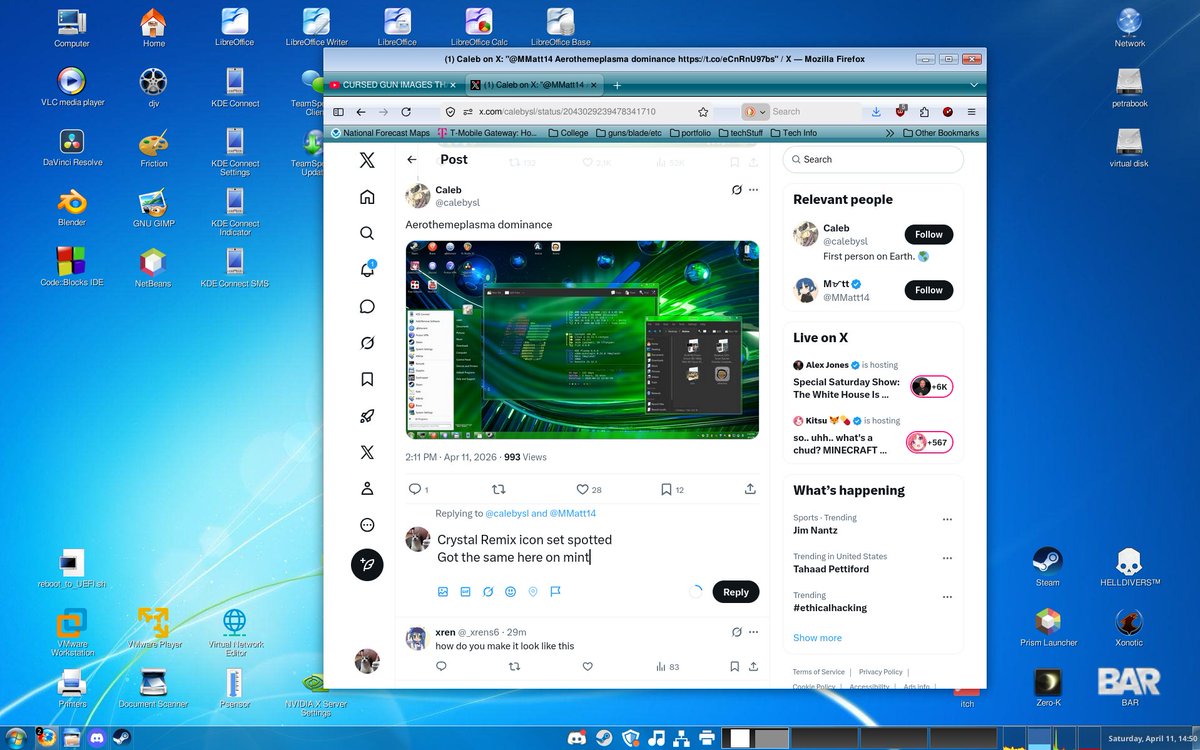Show more bookmarks chevron in toolbar

click(x=890, y=133)
